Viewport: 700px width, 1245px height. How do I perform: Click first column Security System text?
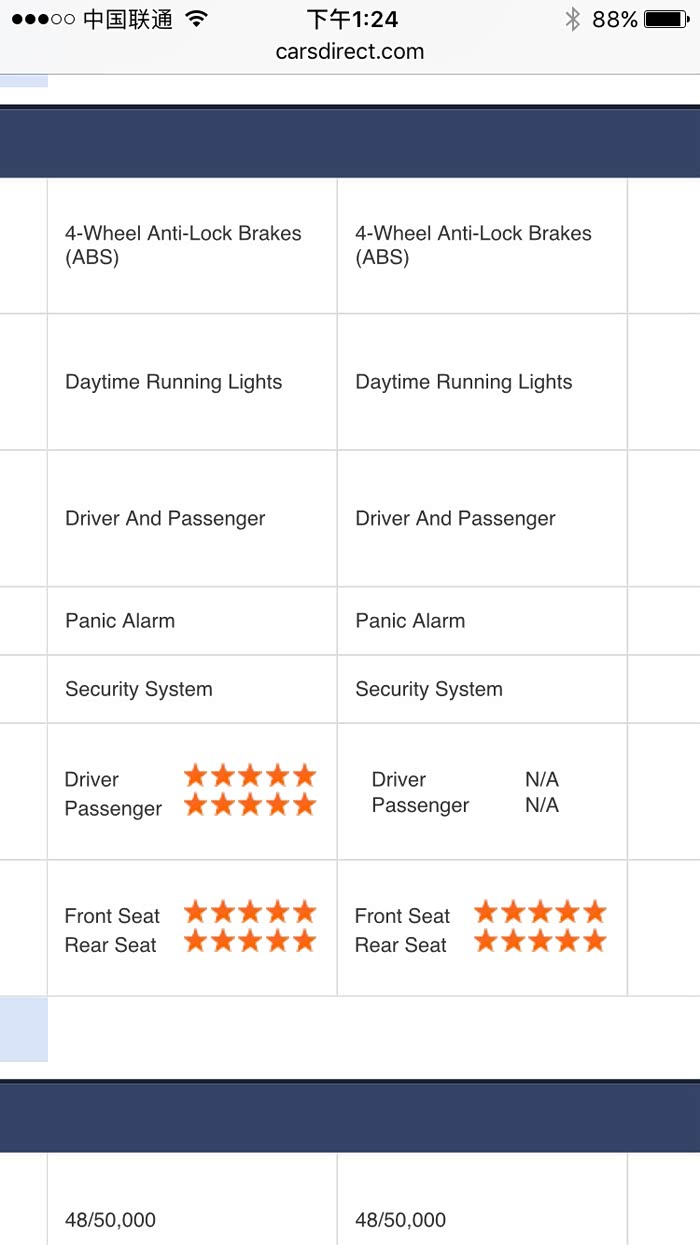[x=139, y=689]
